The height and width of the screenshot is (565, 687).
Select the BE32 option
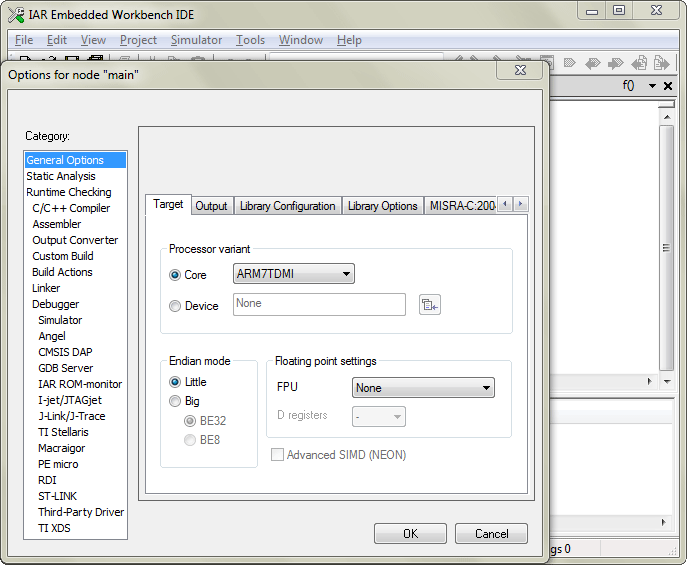tap(190, 421)
